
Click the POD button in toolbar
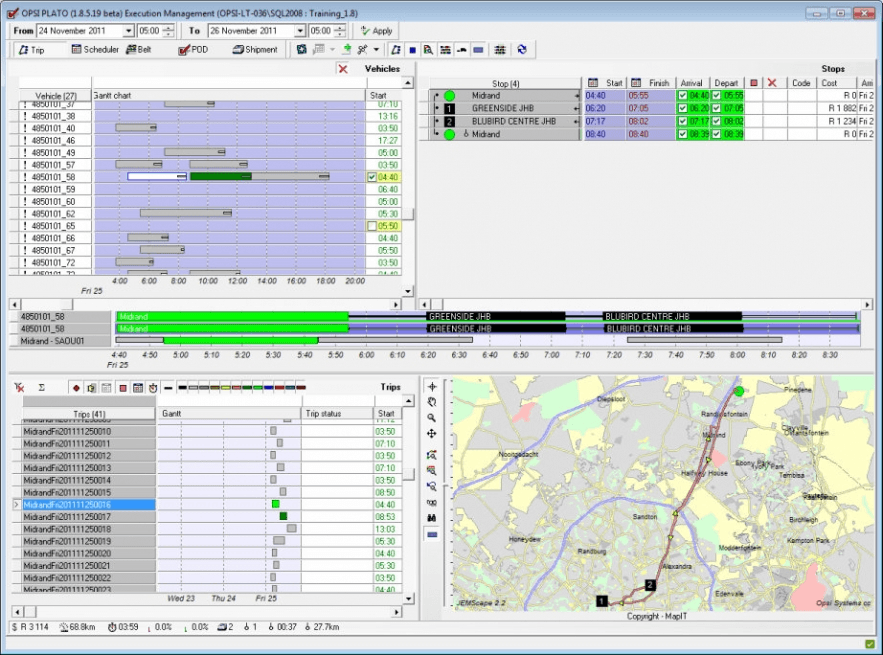[193, 49]
